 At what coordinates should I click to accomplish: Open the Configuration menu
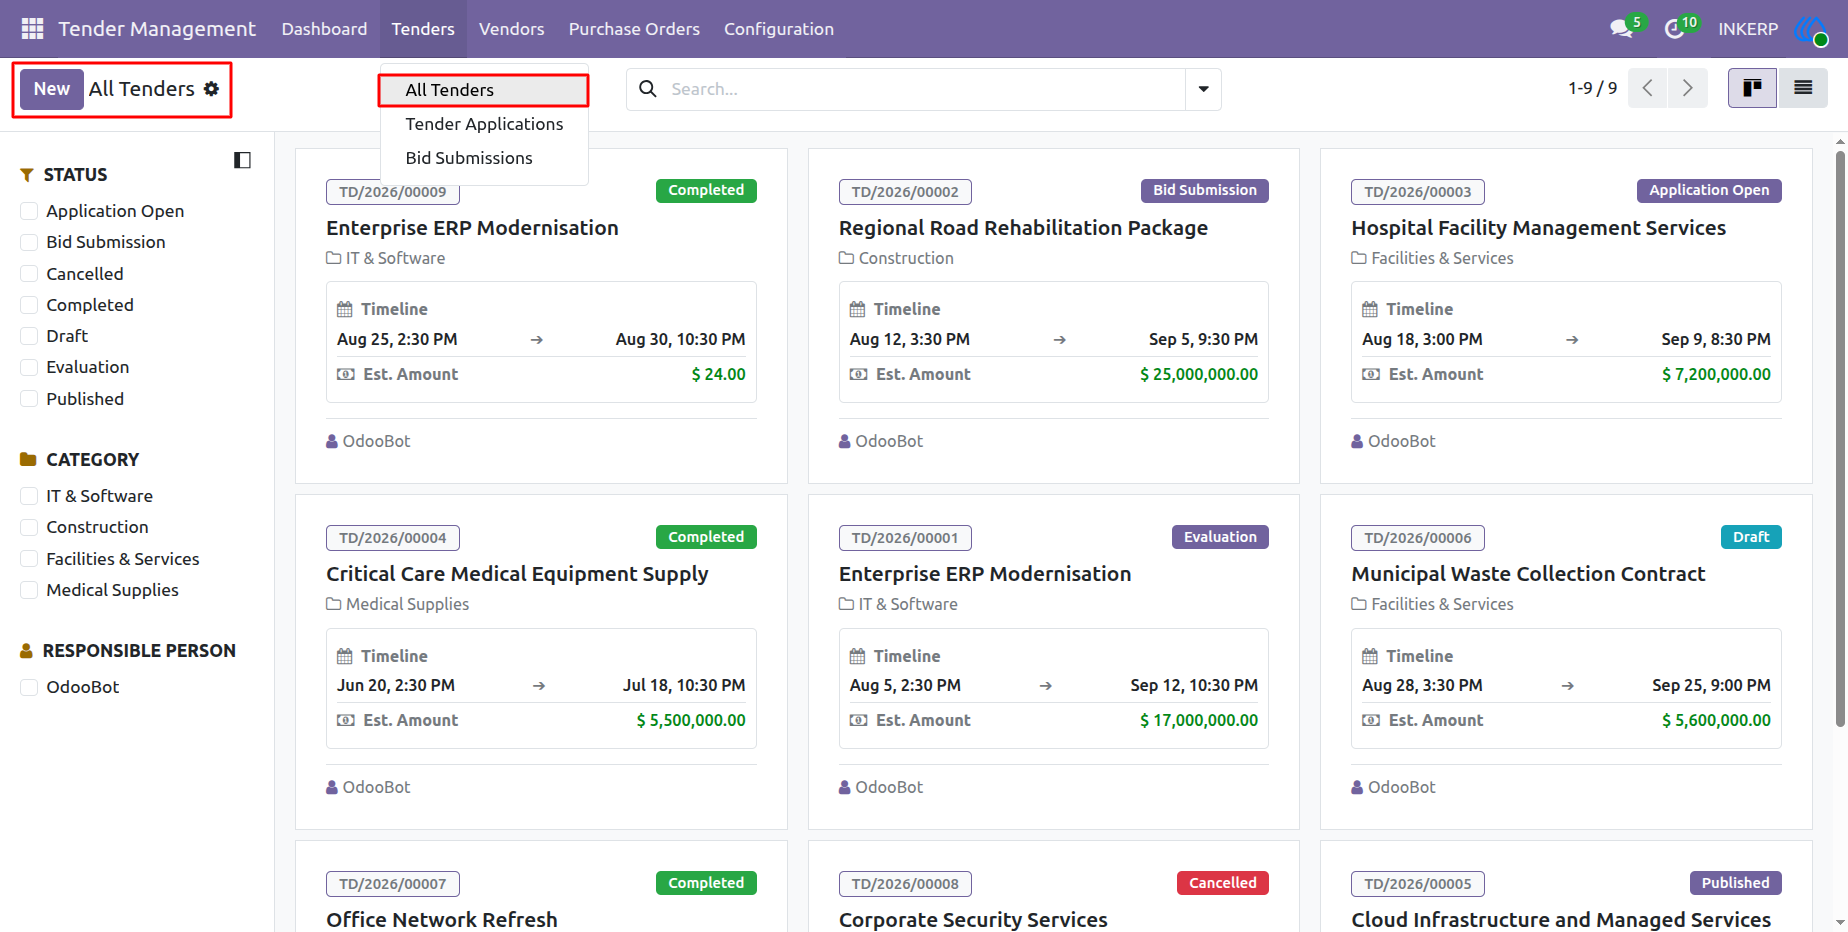[x=779, y=29]
